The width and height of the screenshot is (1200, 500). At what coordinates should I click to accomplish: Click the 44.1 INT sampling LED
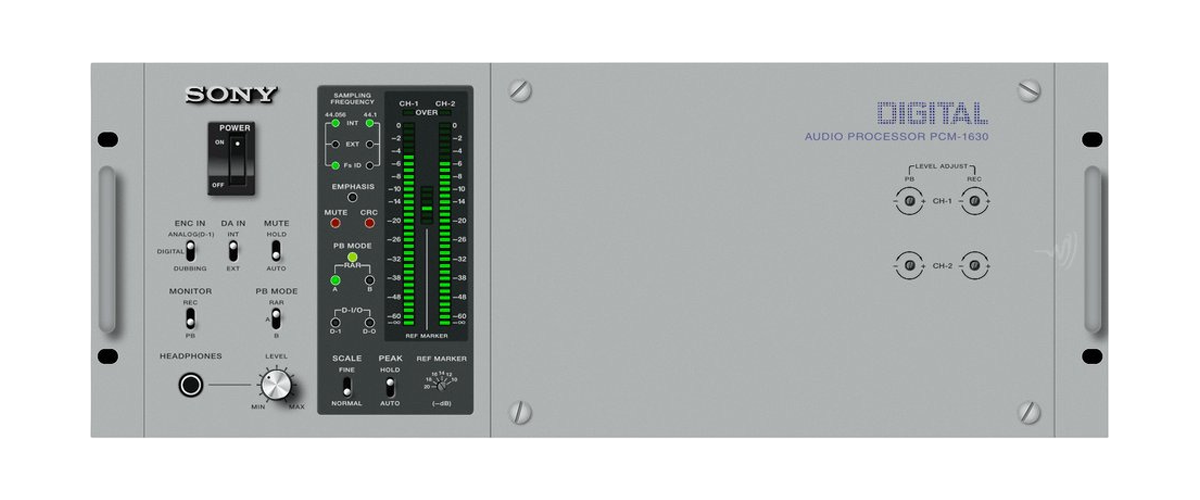[x=370, y=125]
